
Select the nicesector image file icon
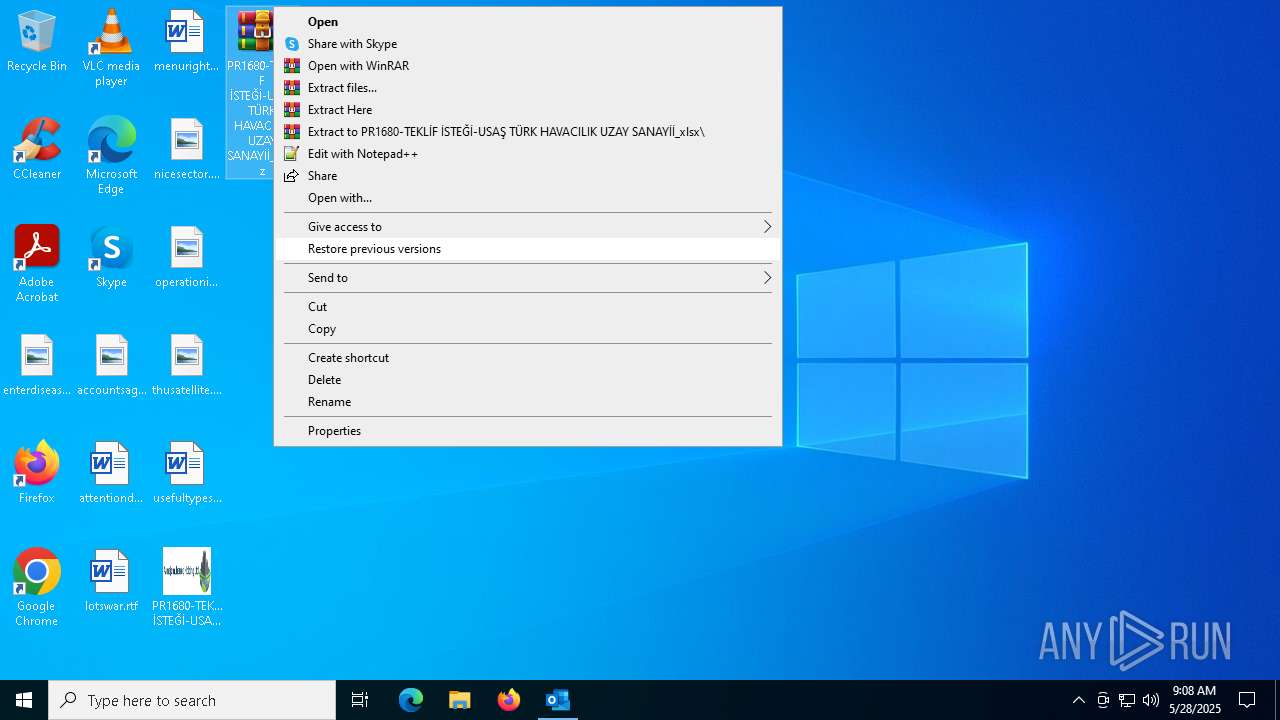coord(186,150)
